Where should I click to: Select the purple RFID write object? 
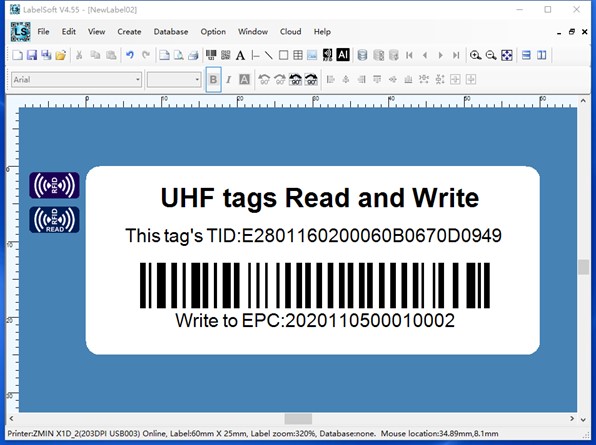click(54, 185)
